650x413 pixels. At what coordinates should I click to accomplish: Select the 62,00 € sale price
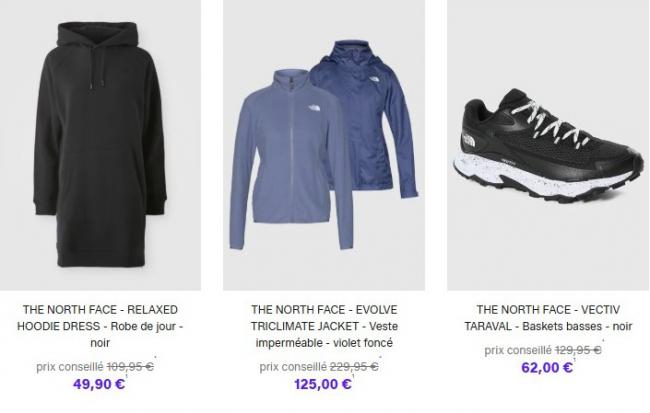point(546,367)
